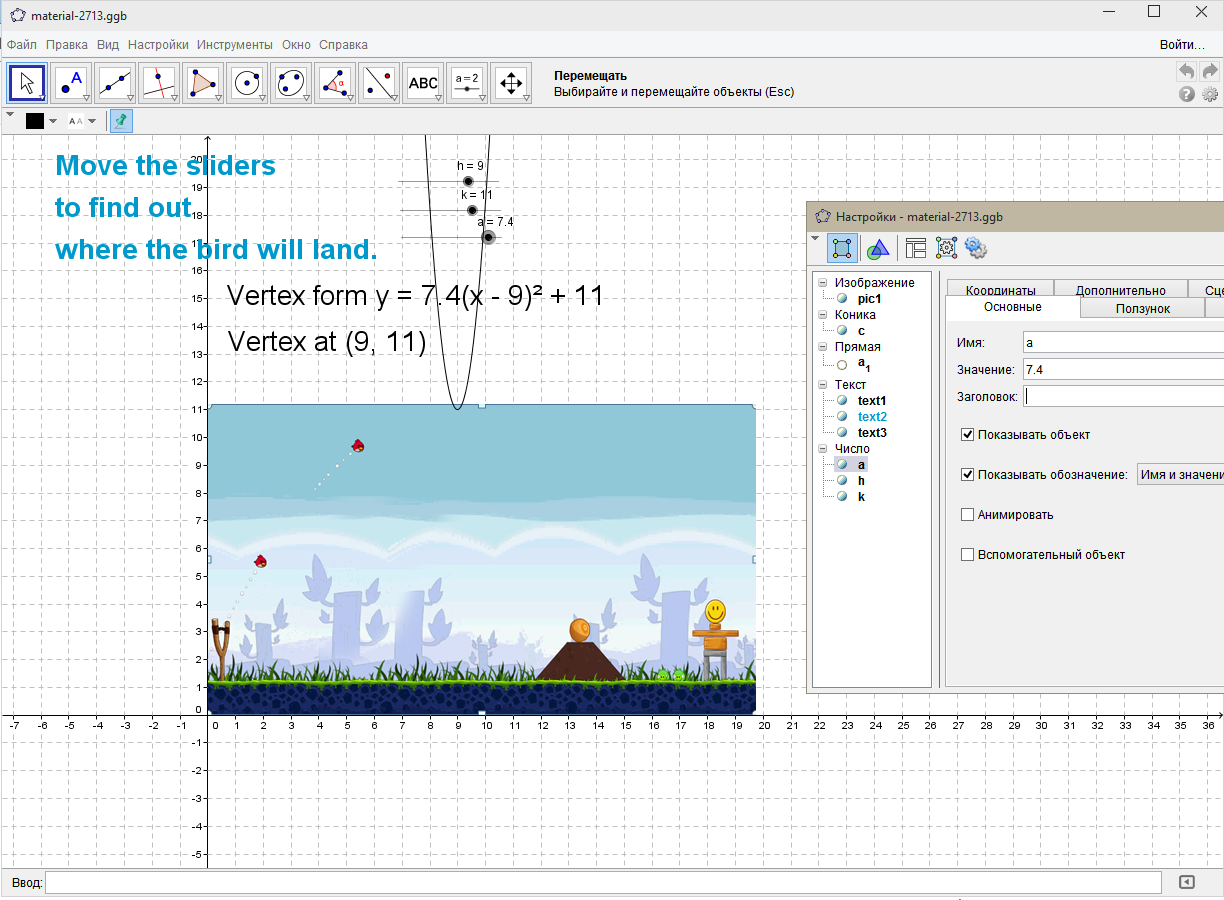Click the Redo arrow
Screen dimensions: 1224x900
(1210, 72)
